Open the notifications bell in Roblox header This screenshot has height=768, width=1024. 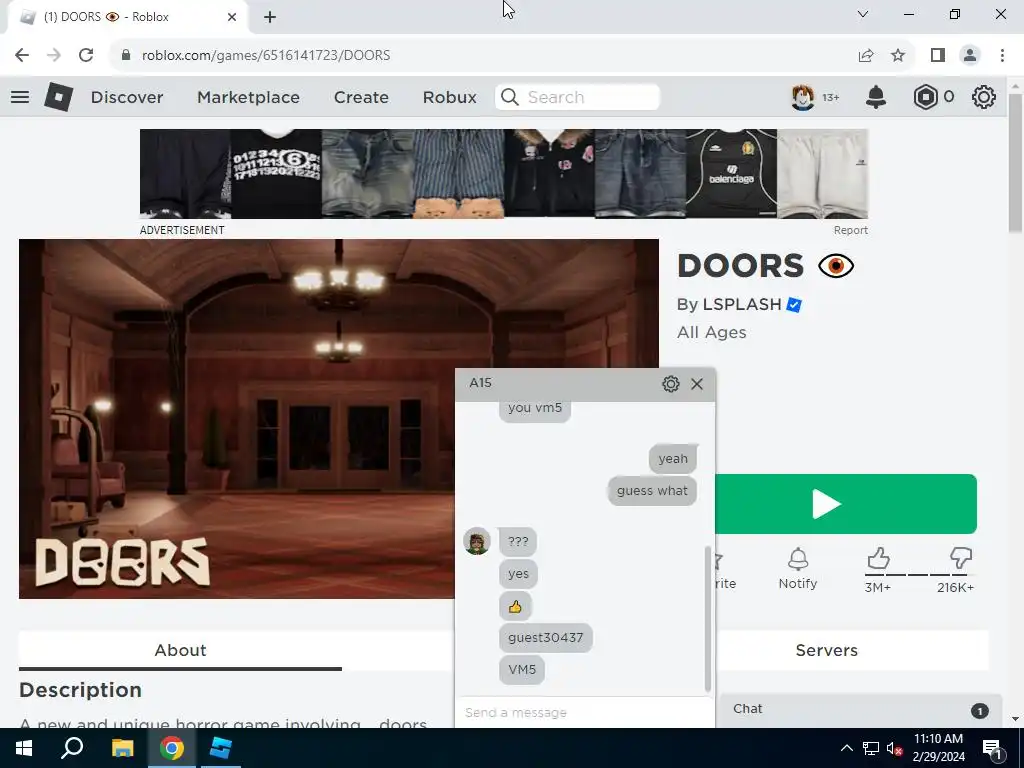point(876,97)
